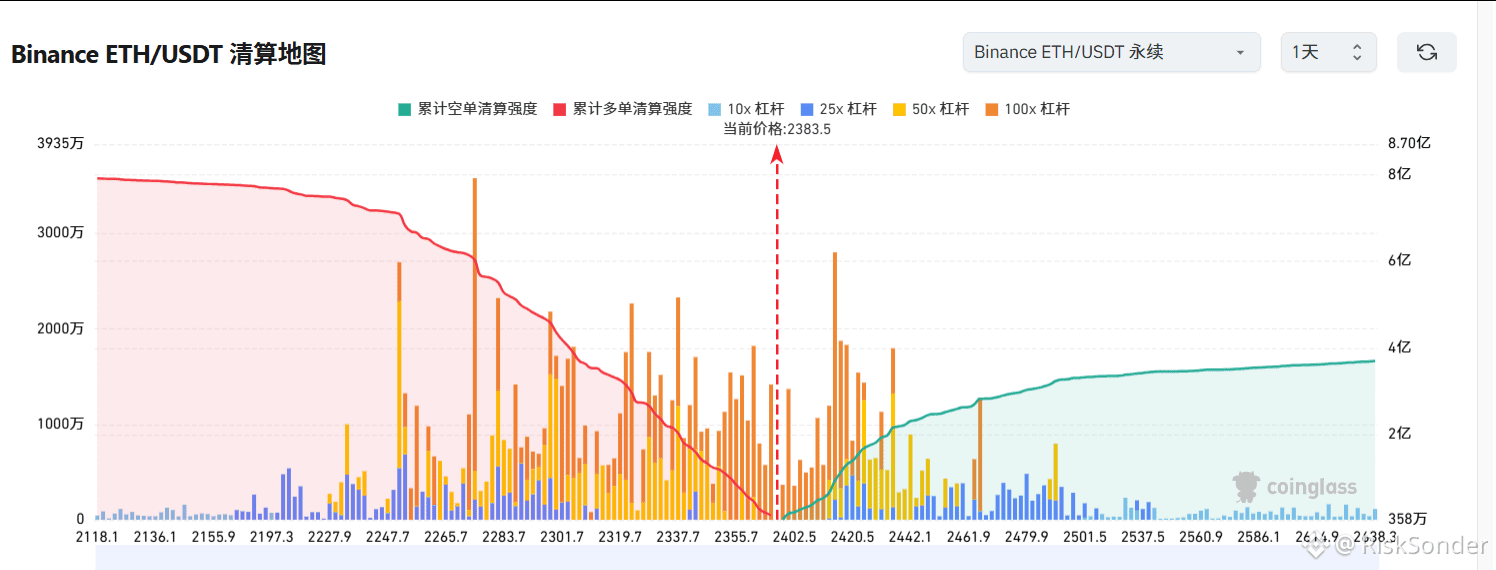Click the 2420.5 price axis label
This screenshot has height=570, width=1496.
click(852, 537)
